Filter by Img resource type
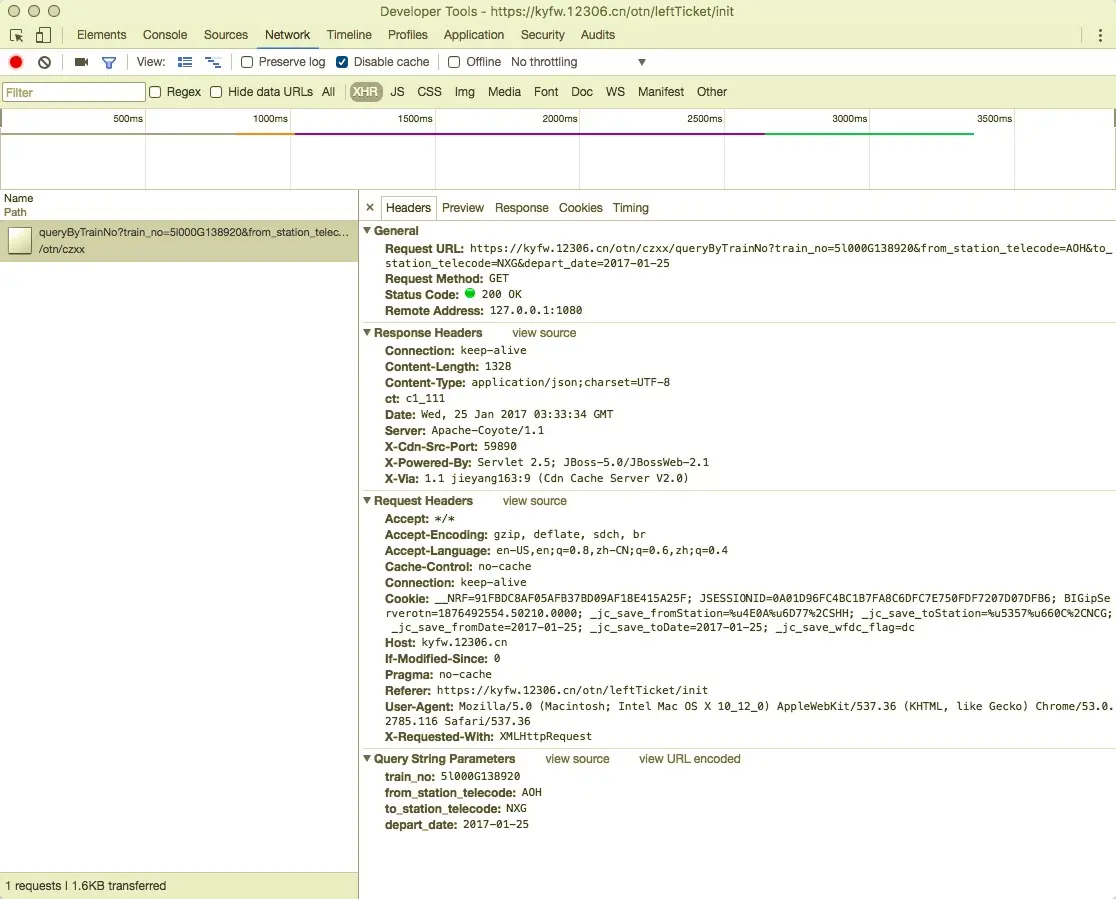 click(465, 92)
